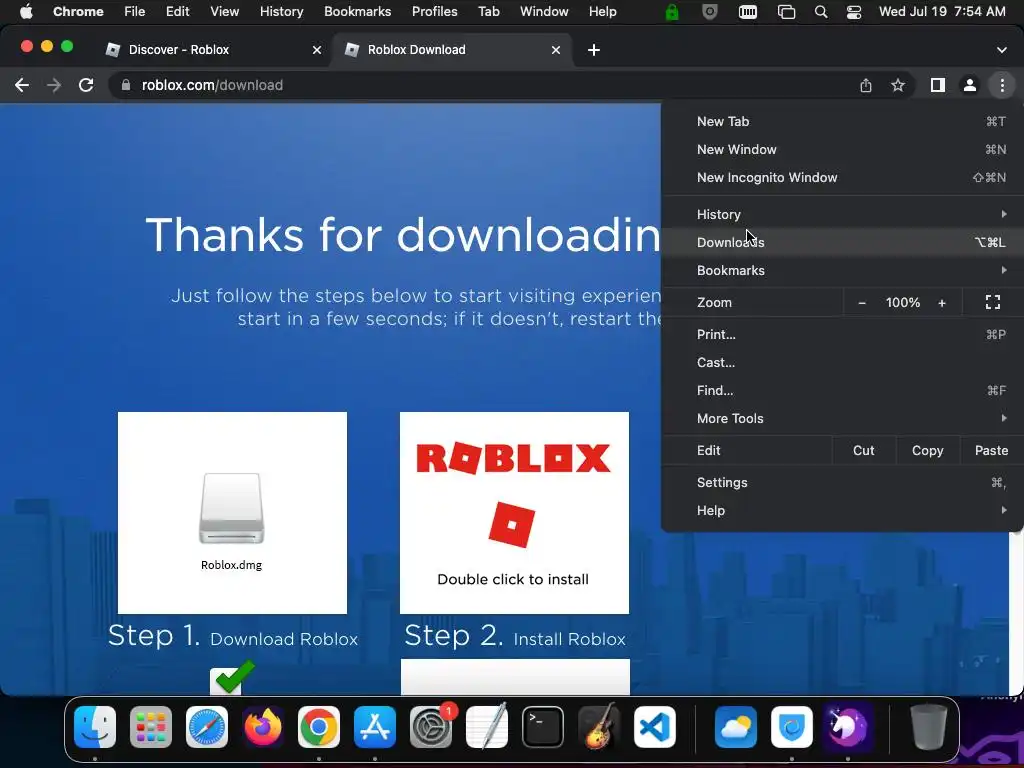This screenshot has width=1024, height=768.
Task: Open Control Center in the menu bar
Action: 854,12
